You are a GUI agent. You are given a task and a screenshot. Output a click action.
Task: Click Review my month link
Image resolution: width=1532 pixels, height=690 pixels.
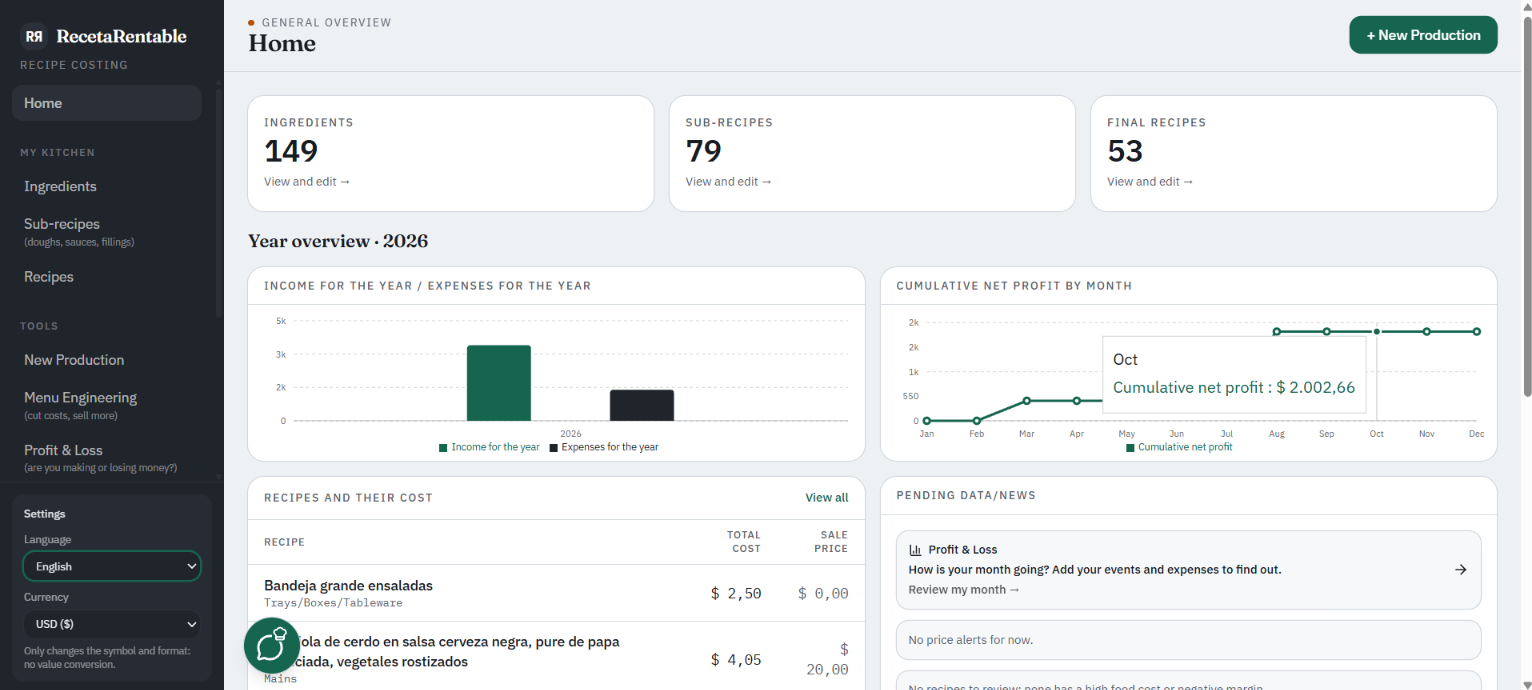pos(964,590)
